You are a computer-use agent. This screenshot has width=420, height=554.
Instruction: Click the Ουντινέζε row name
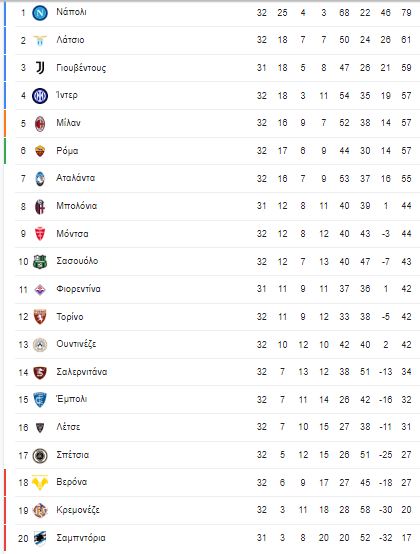tap(76, 344)
